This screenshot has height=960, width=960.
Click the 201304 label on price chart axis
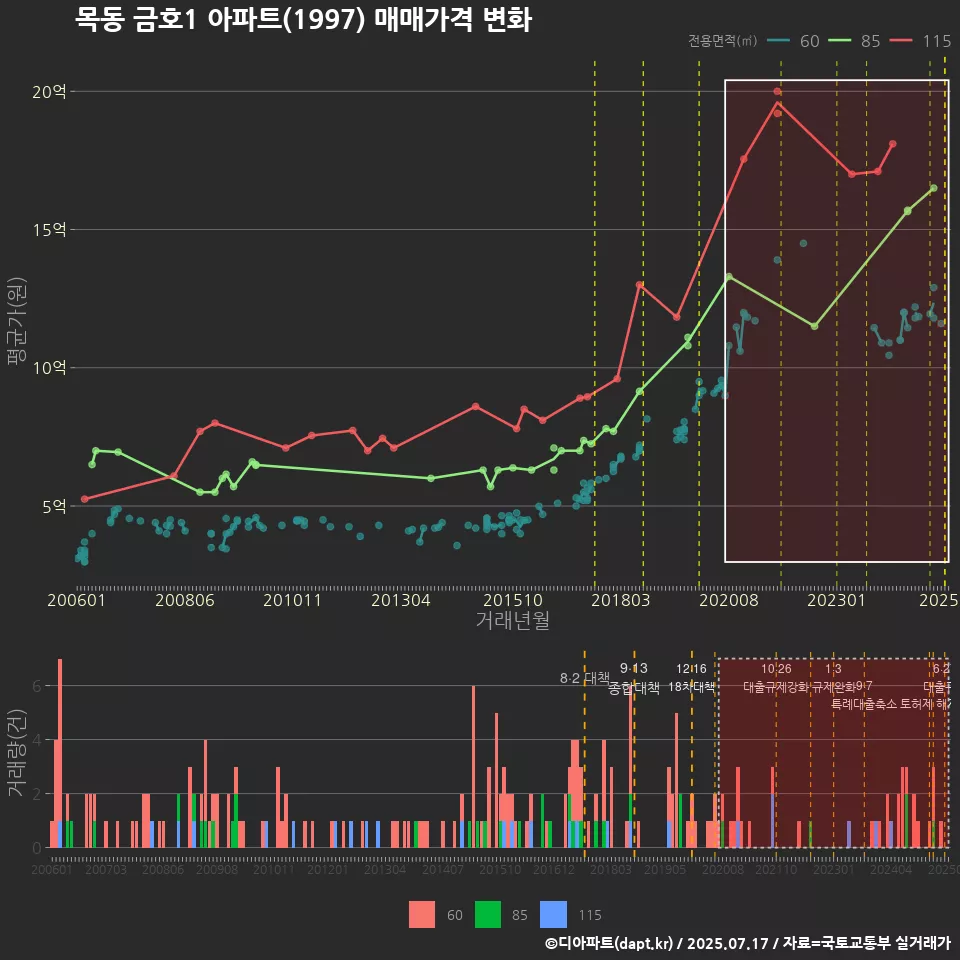click(400, 600)
